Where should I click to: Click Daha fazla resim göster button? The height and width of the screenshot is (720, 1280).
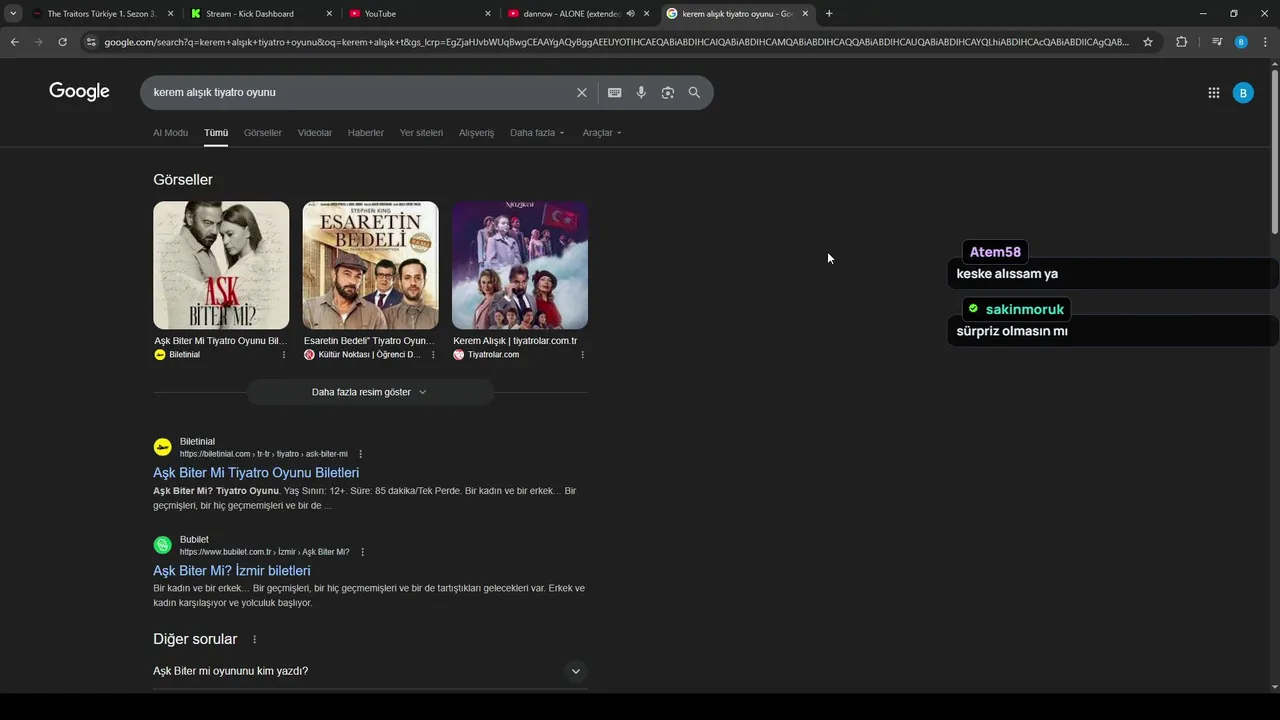(x=370, y=392)
